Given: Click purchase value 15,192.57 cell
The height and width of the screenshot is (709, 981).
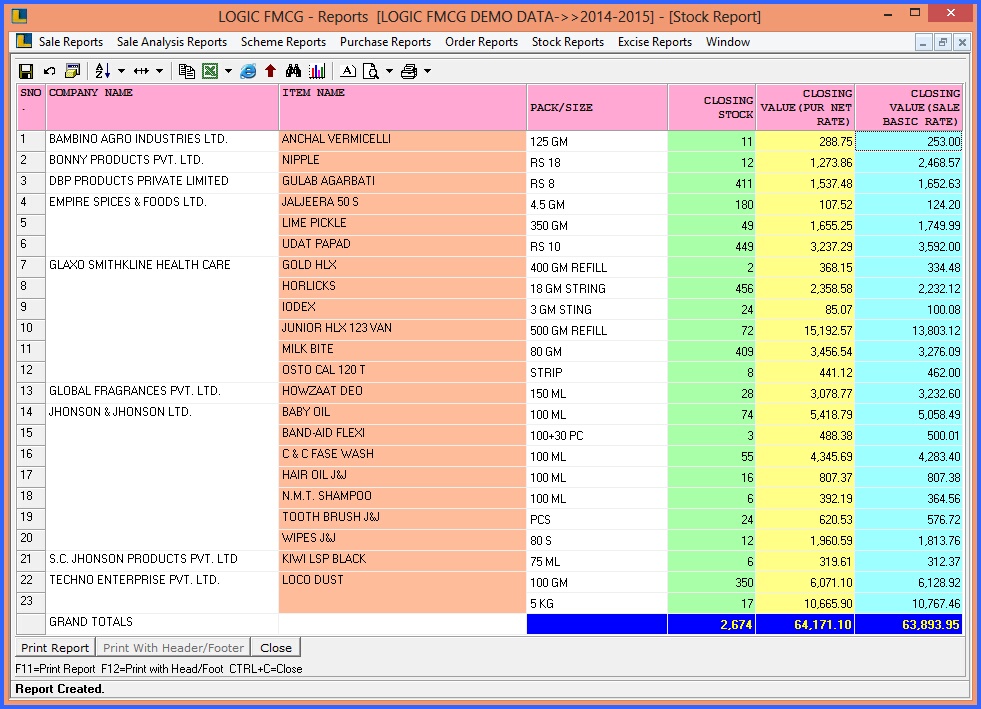Looking at the screenshot, I should [x=806, y=330].
